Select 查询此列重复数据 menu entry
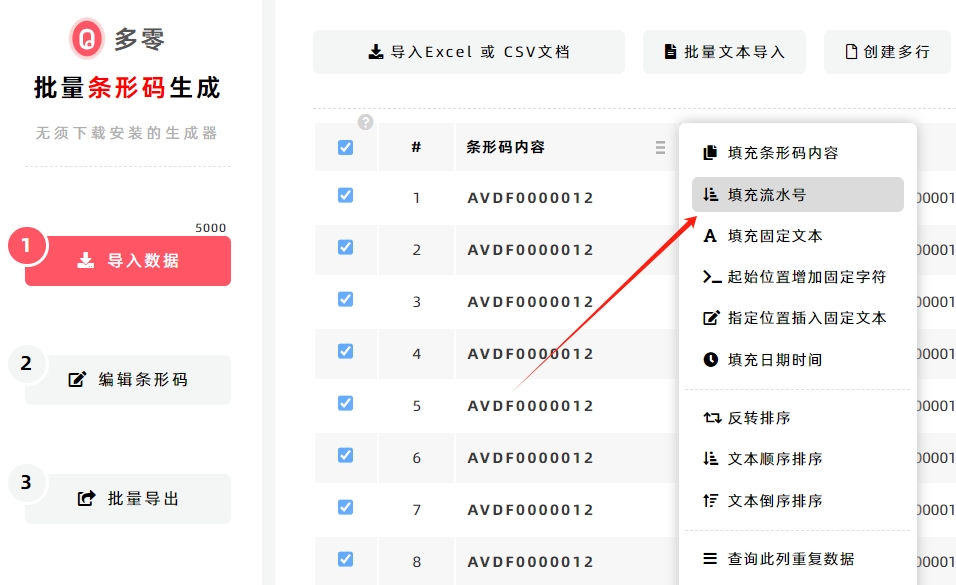This screenshot has height=585, width=956. pyautogui.click(x=797, y=558)
